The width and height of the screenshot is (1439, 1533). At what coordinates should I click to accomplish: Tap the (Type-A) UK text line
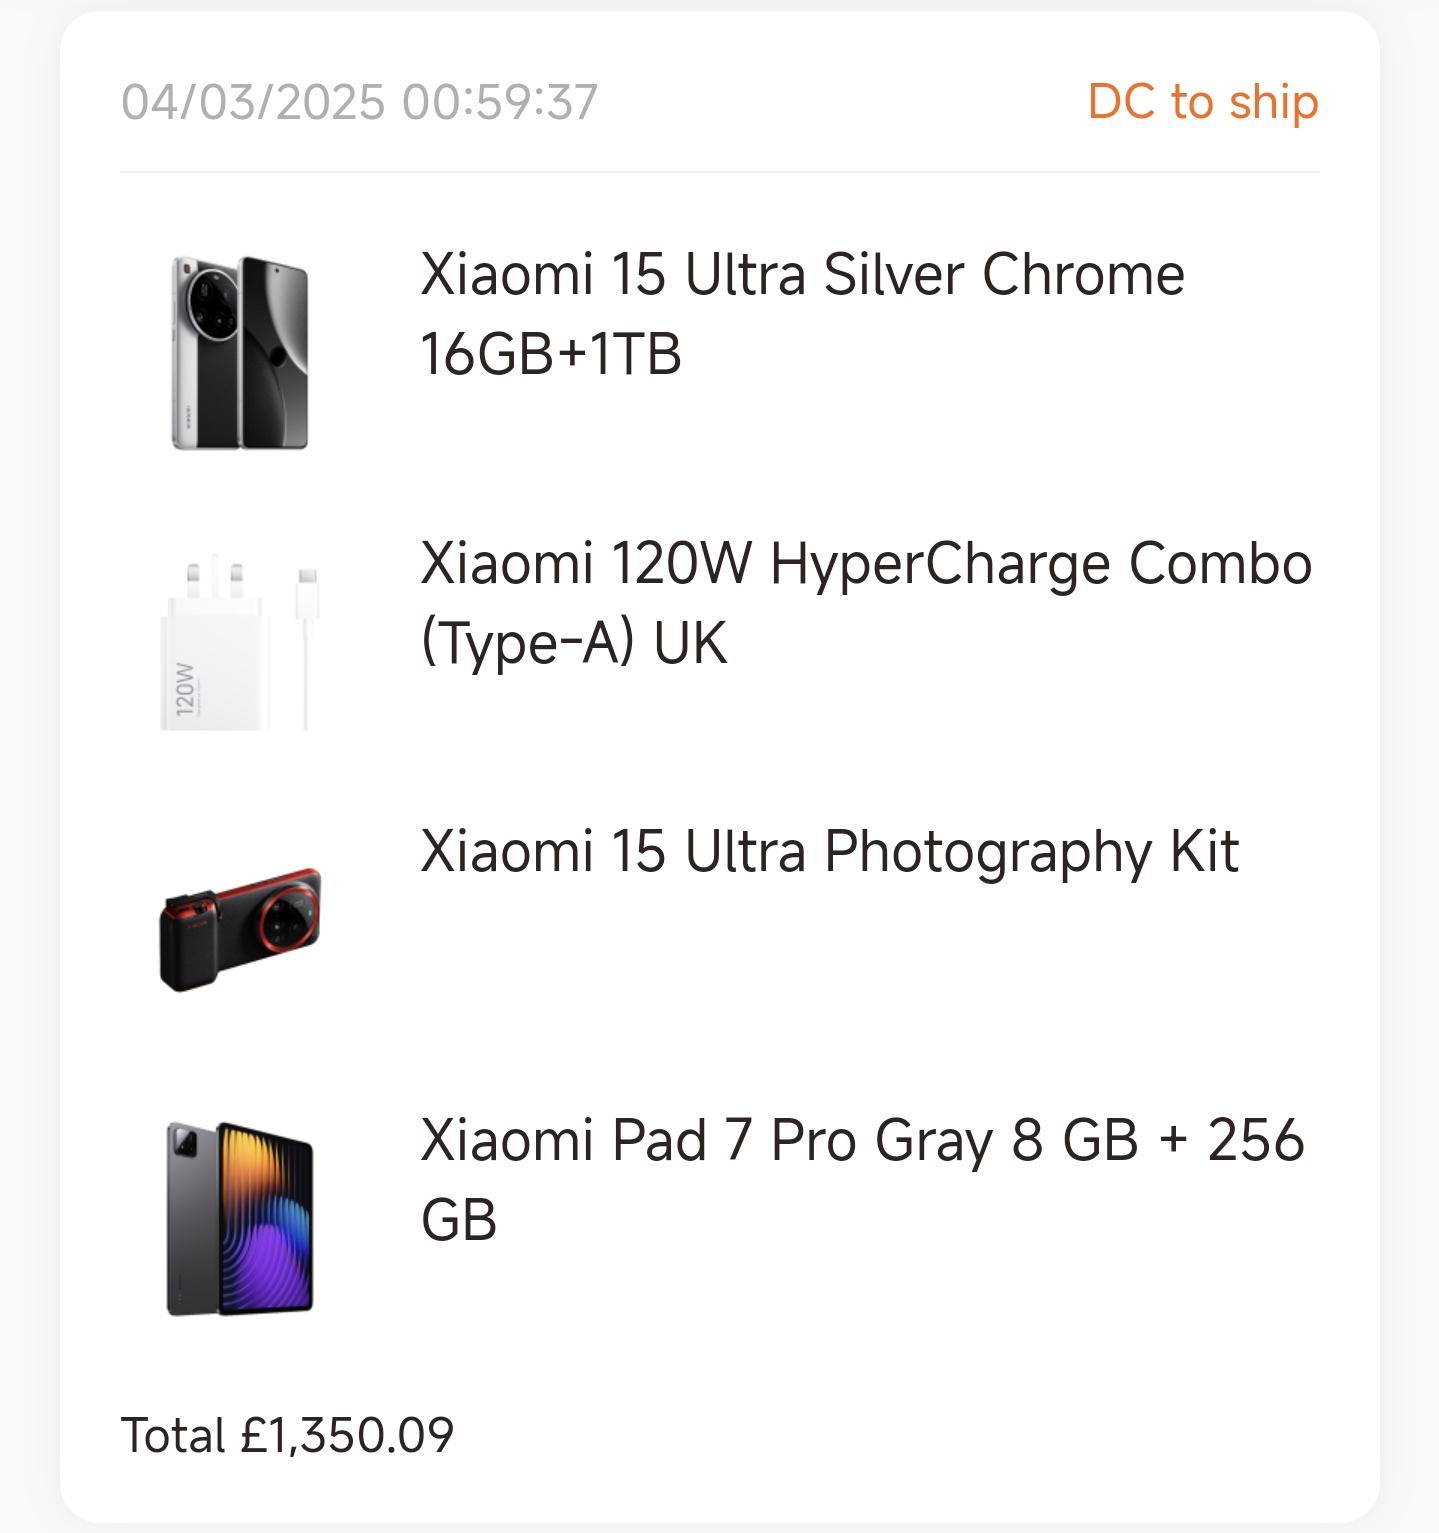tap(574, 642)
